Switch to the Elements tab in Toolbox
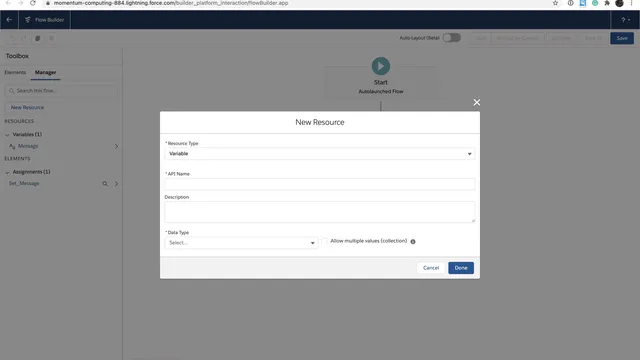The height and width of the screenshot is (360, 640). coord(15,72)
